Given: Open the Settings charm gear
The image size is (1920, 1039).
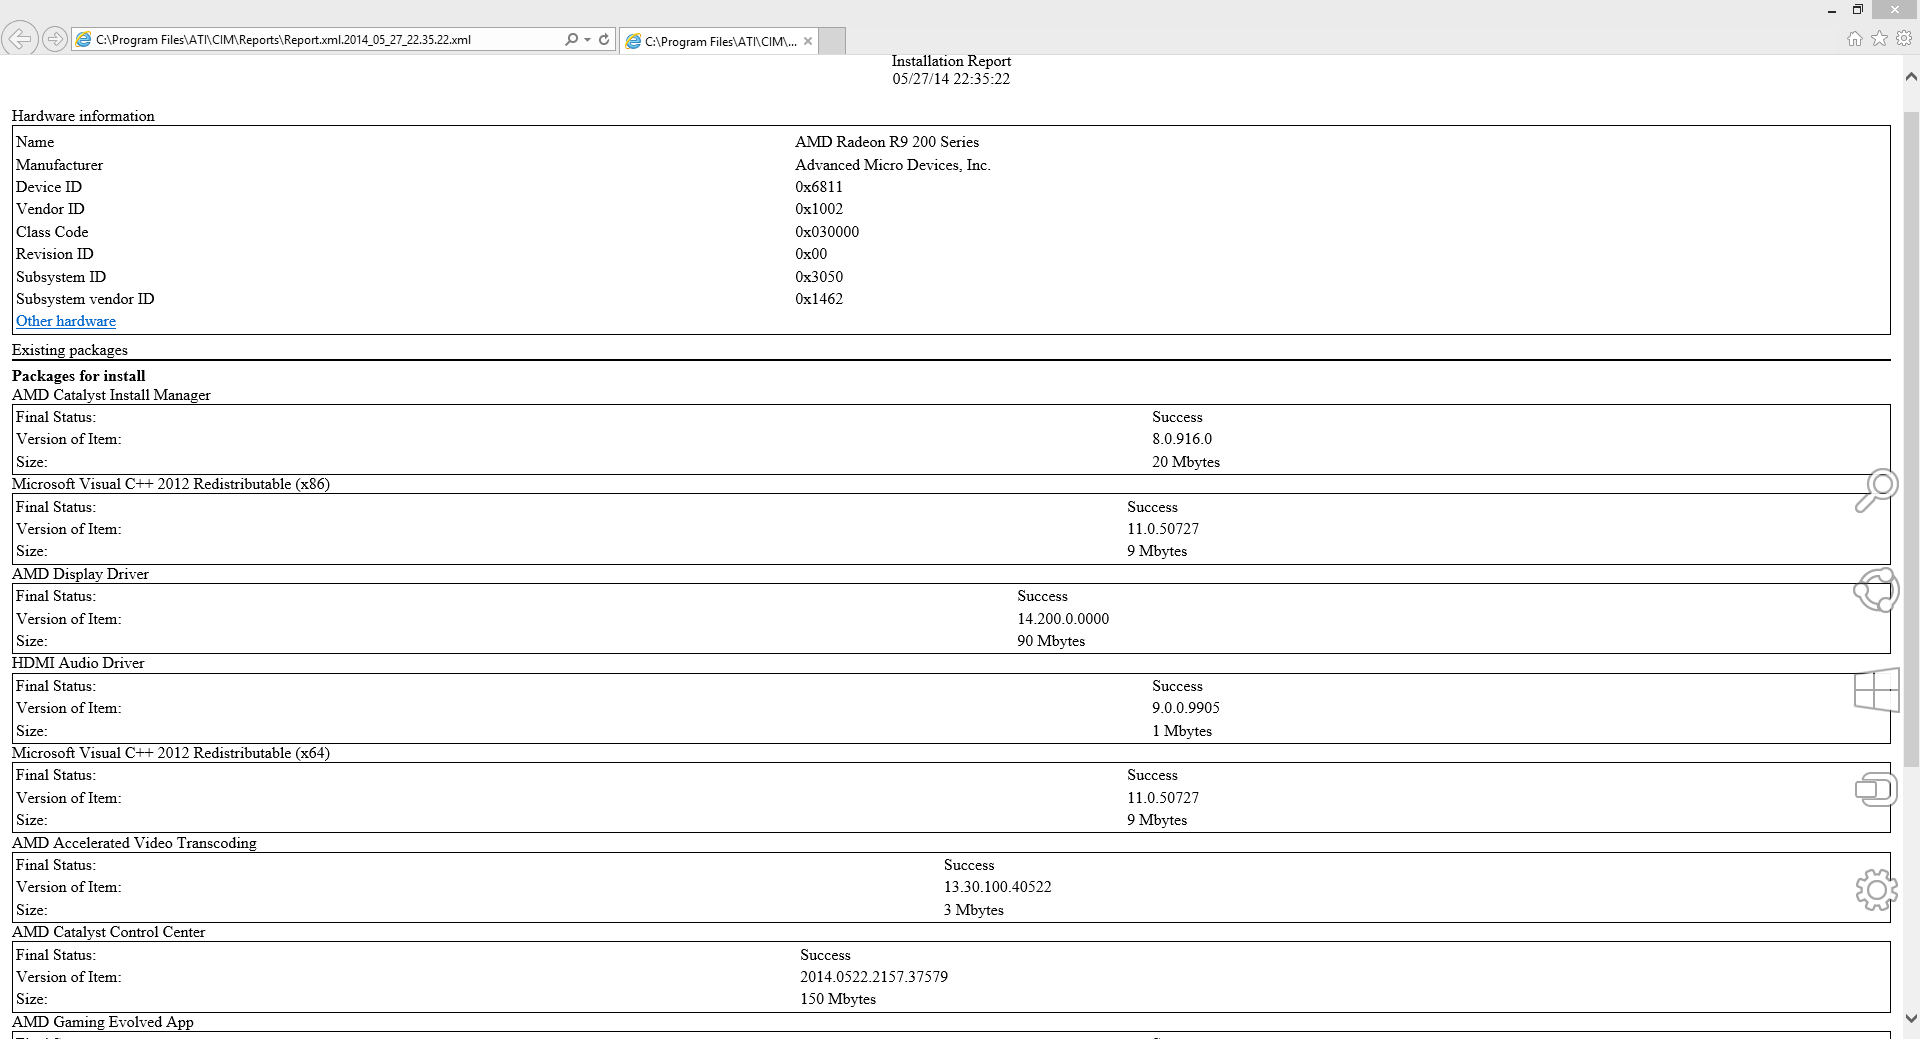Looking at the screenshot, I should click(1876, 889).
